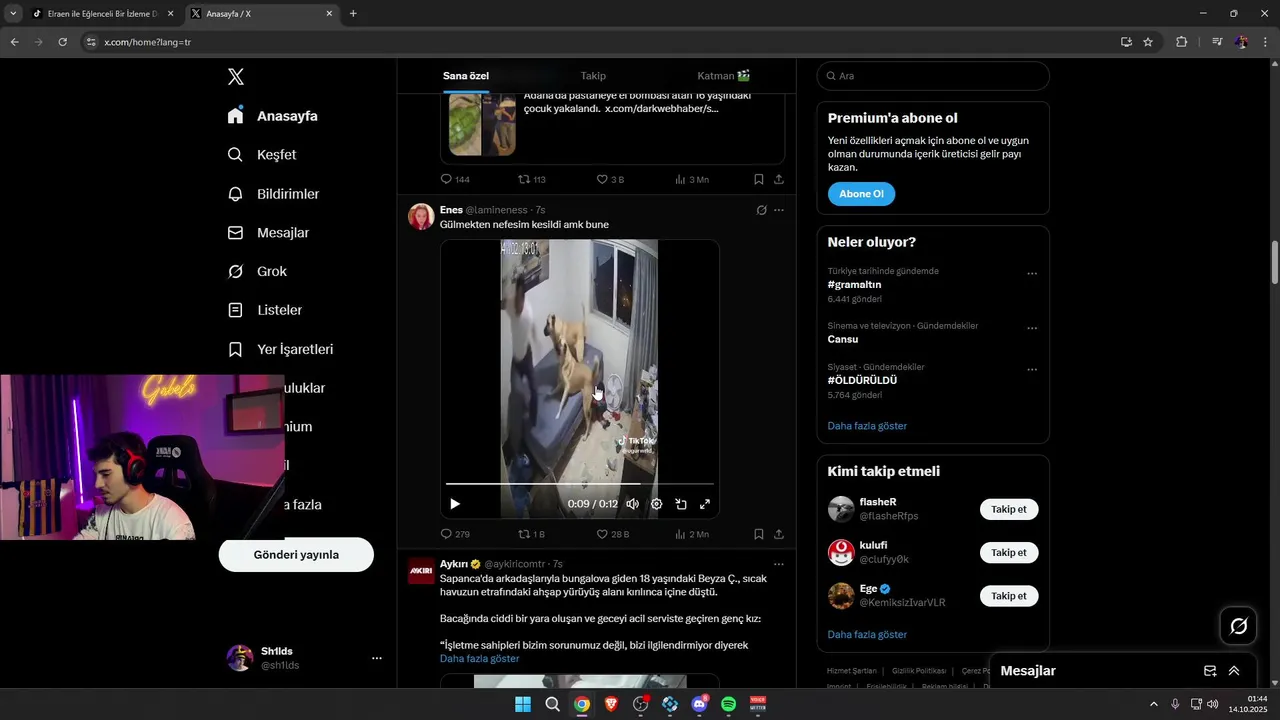Share the top post
1280x720 pixels.
point(779,180)
